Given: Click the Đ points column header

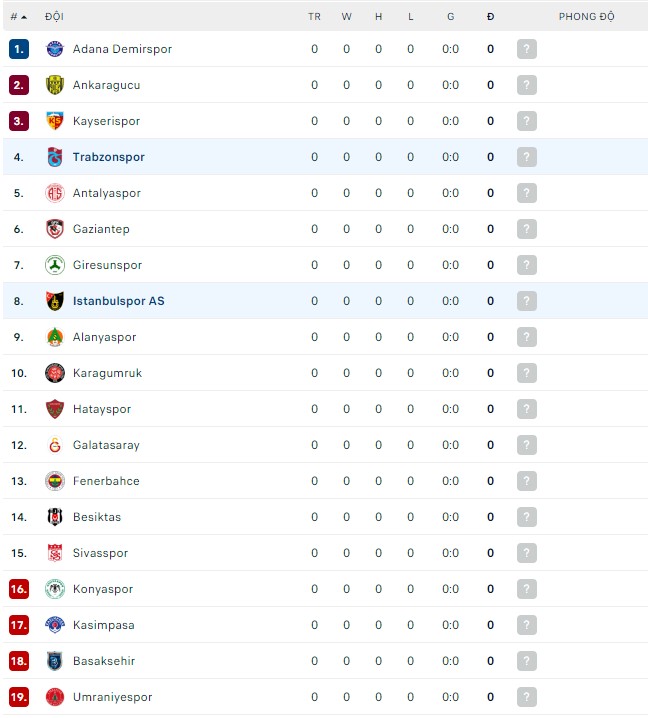Looking at the screenshot, I should click(490, 17).
